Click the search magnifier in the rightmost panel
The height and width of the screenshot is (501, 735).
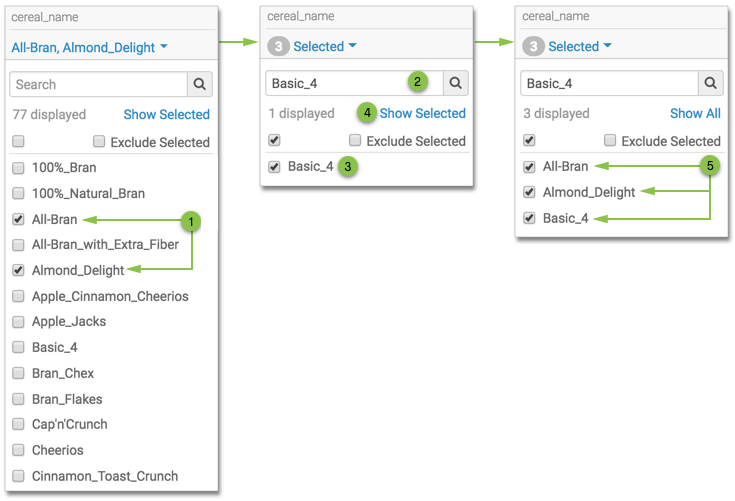(x=711, y=84)
